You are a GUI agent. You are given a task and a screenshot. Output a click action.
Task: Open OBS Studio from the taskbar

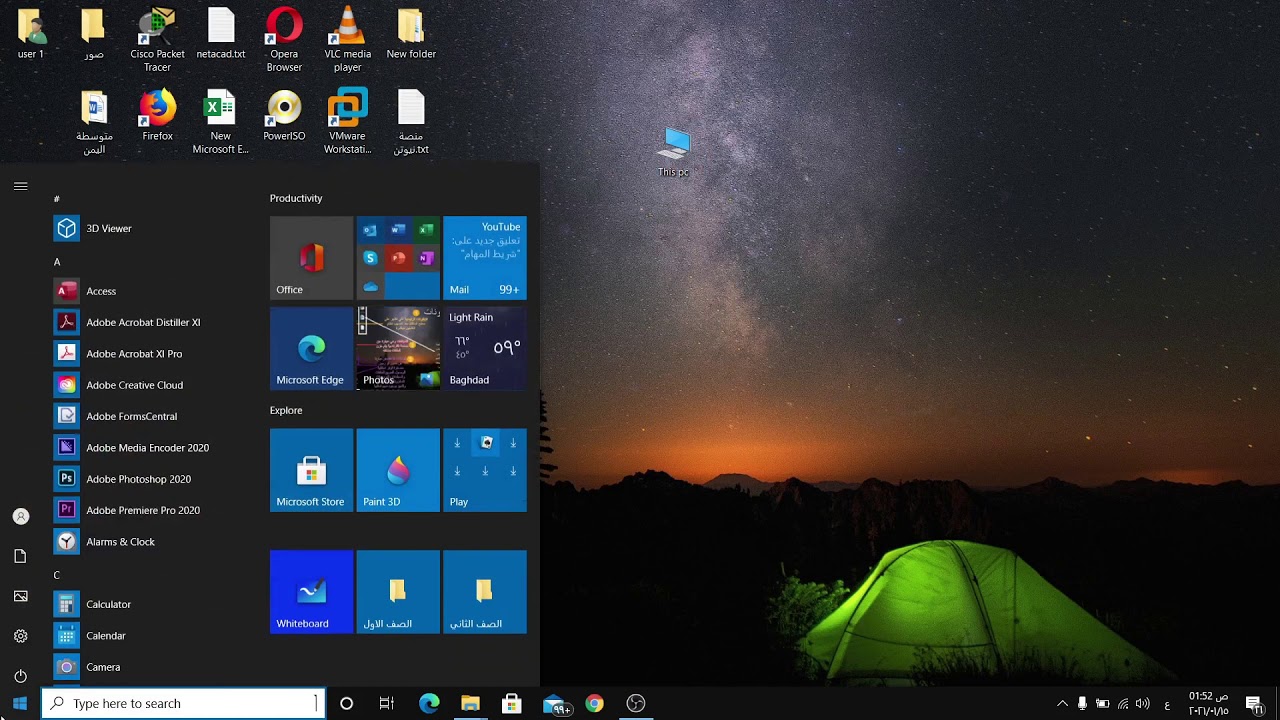tap(636, 704)
